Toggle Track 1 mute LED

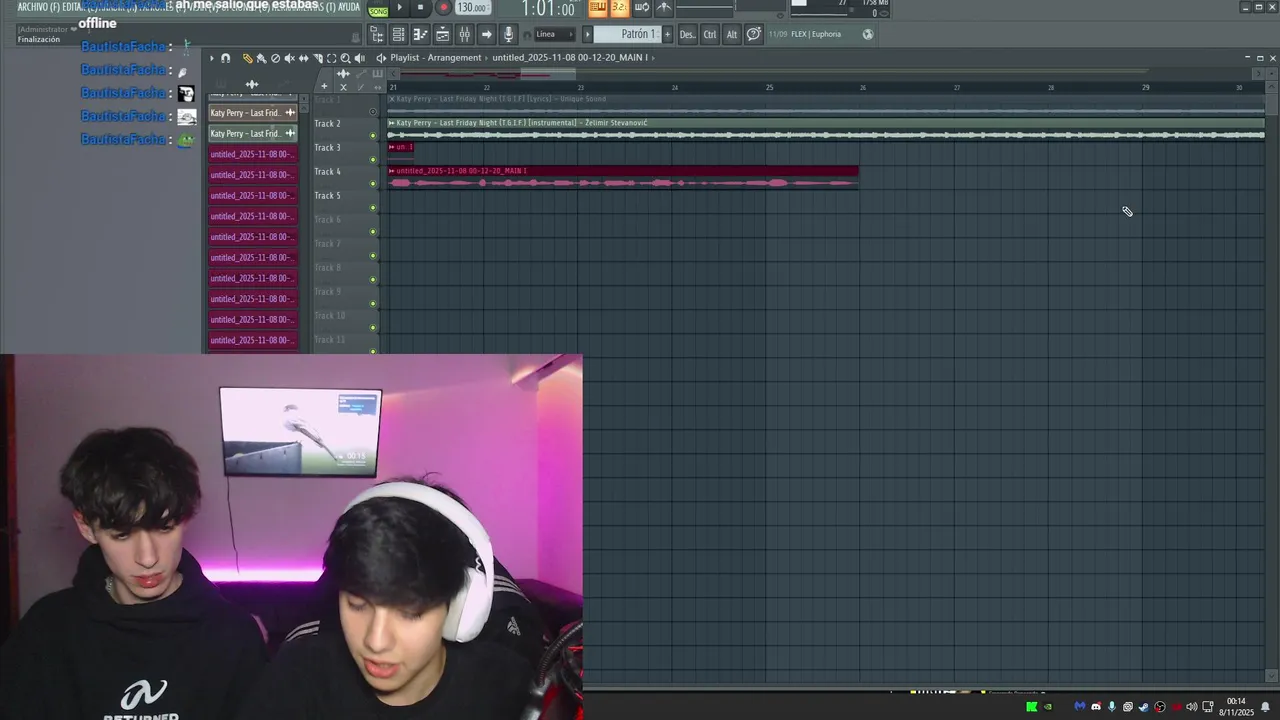tap(373, 112)
